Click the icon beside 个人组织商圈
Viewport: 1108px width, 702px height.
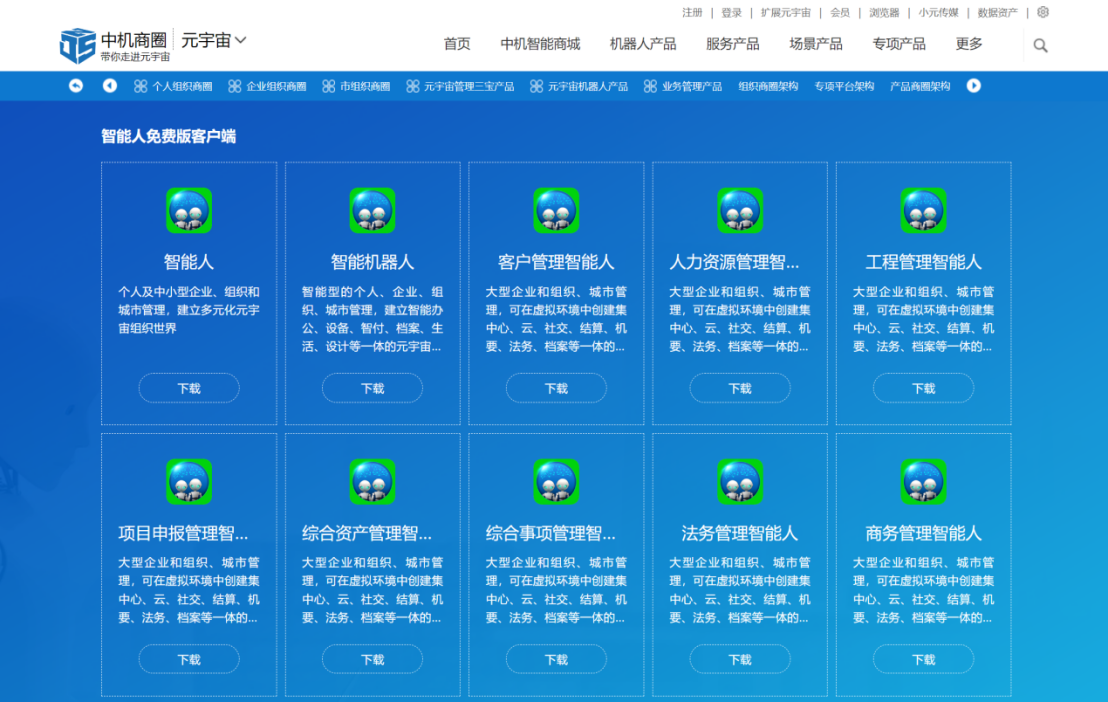tap(140, 87)
